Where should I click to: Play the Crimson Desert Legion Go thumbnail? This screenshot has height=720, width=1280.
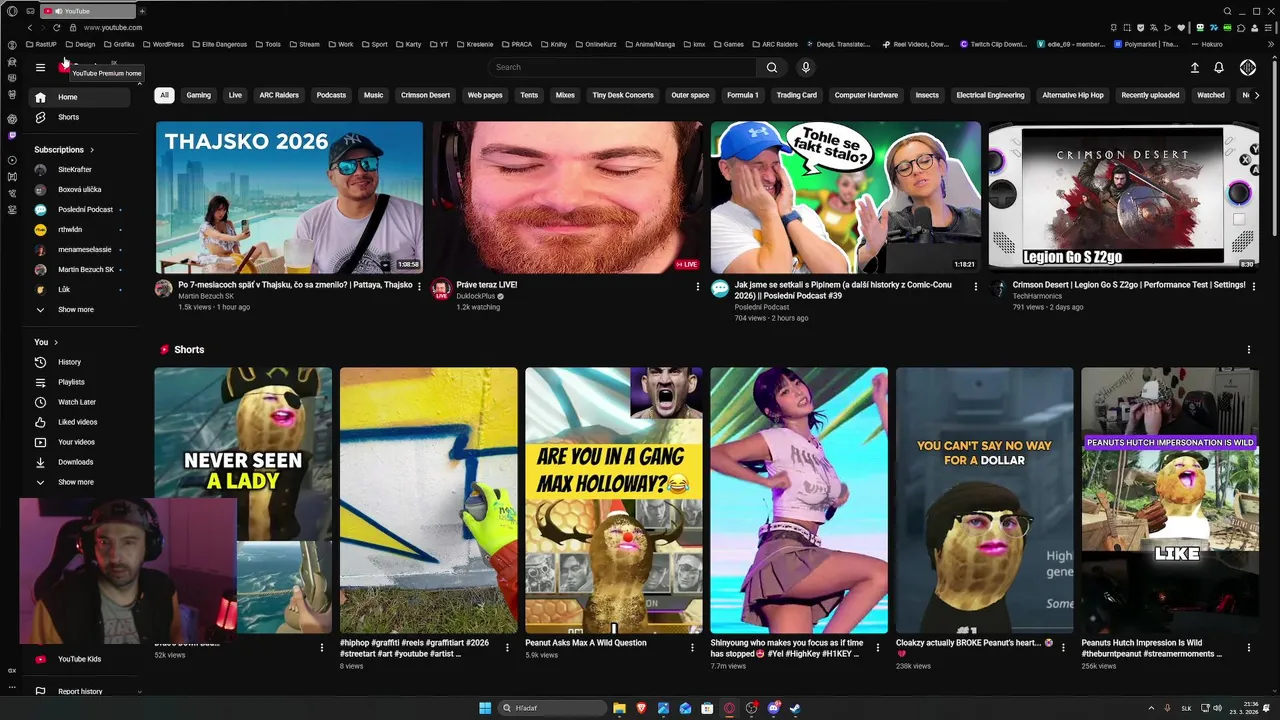pyautogui.click(x=1123, y=197)
